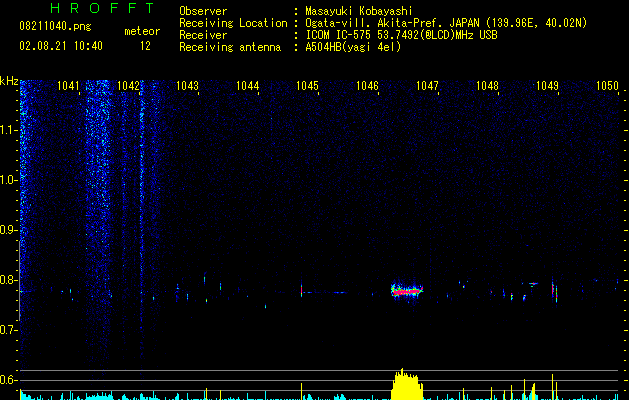The image size is (629, 400).
Task: Click the 0.8 kHz axis value
Action: 8,280
